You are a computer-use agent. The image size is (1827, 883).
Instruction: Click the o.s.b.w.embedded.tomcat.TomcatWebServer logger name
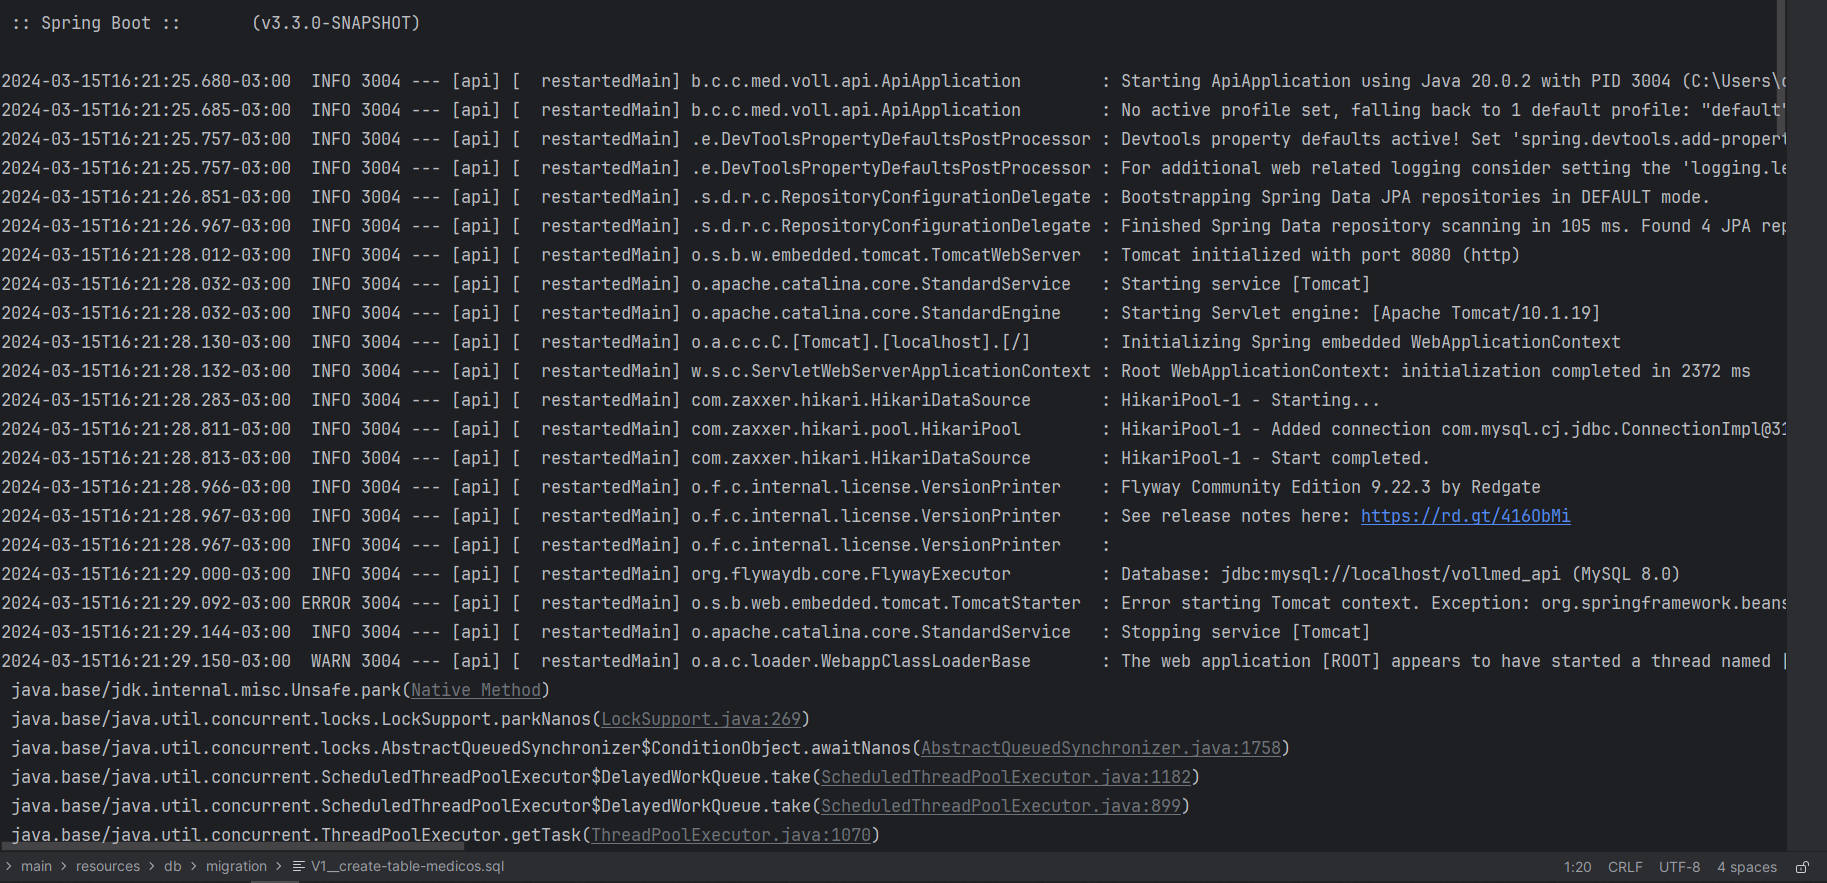[885, 255]
